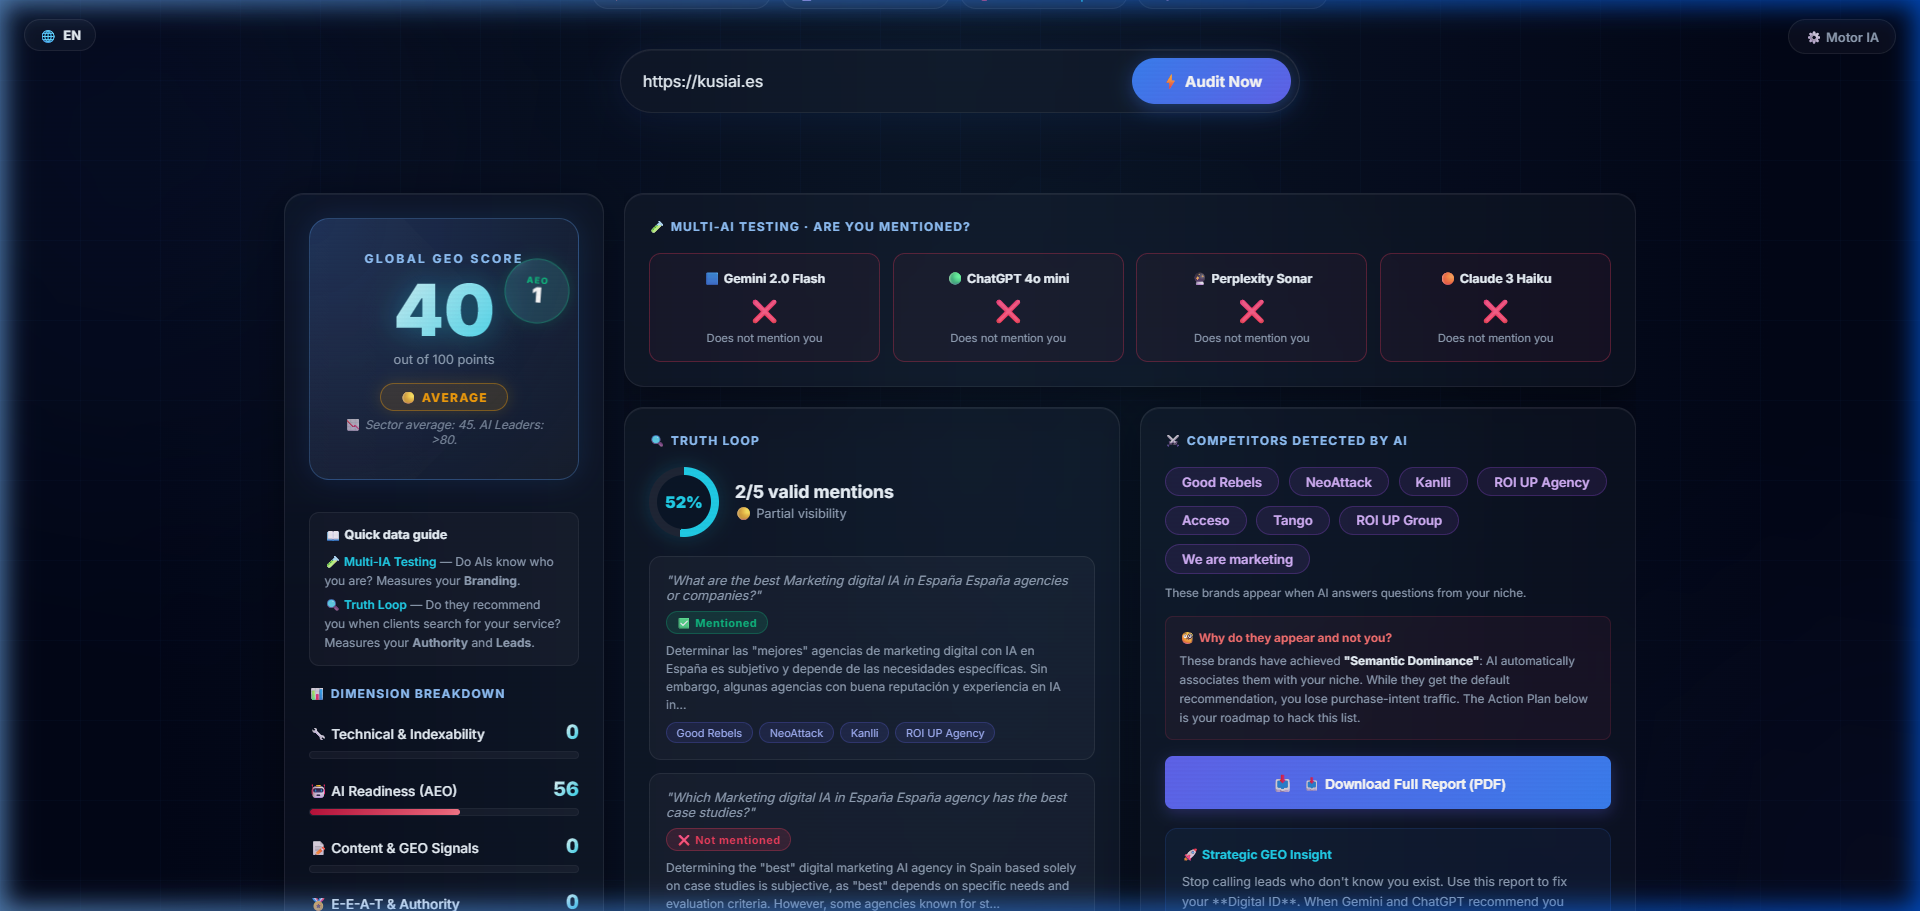Image resolution: width=1920 pixels, height=911 pixels.
Task: Select the Good Rebels competitor chip in Competitors panel
Action: pyautogui.click(x=1222, y=482)
